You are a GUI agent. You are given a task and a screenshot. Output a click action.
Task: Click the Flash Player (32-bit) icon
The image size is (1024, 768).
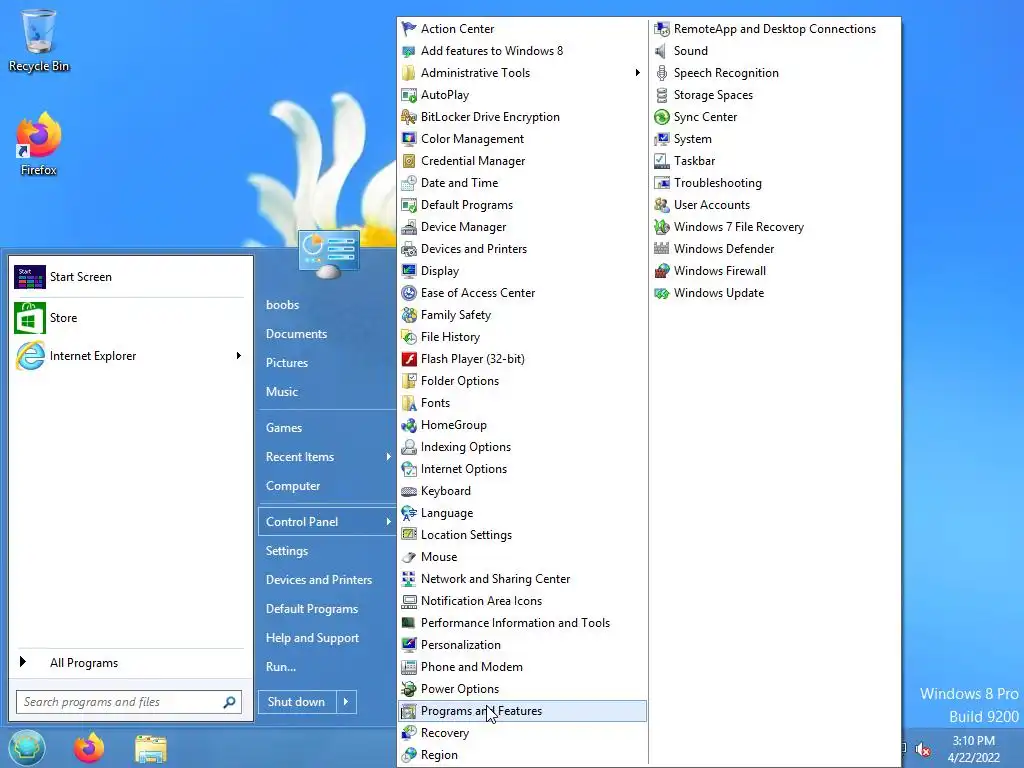click(409, 359)
